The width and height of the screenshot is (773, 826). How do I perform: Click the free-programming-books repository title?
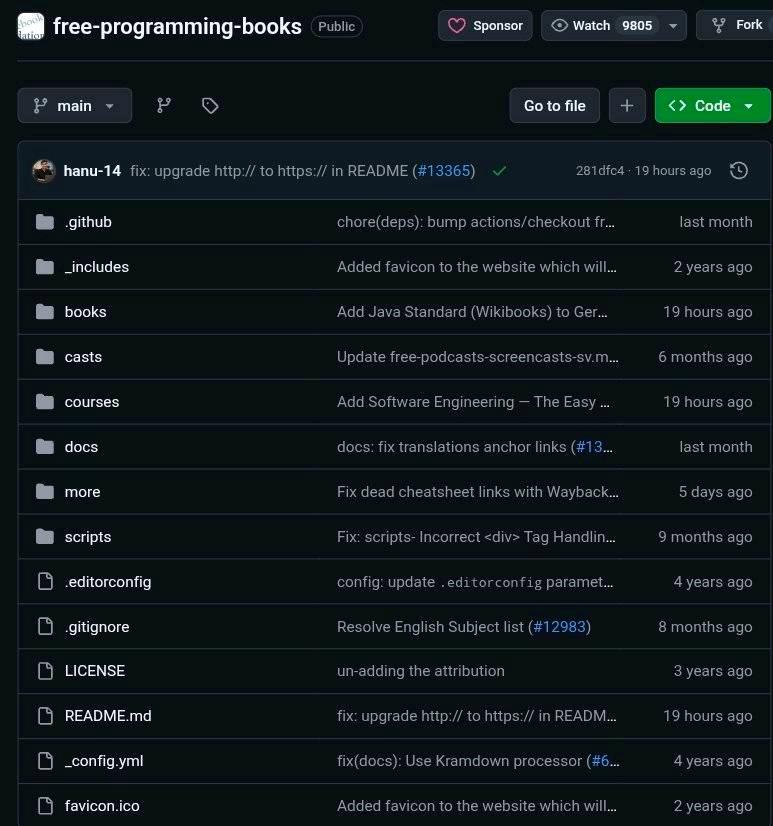pos(177,26)
